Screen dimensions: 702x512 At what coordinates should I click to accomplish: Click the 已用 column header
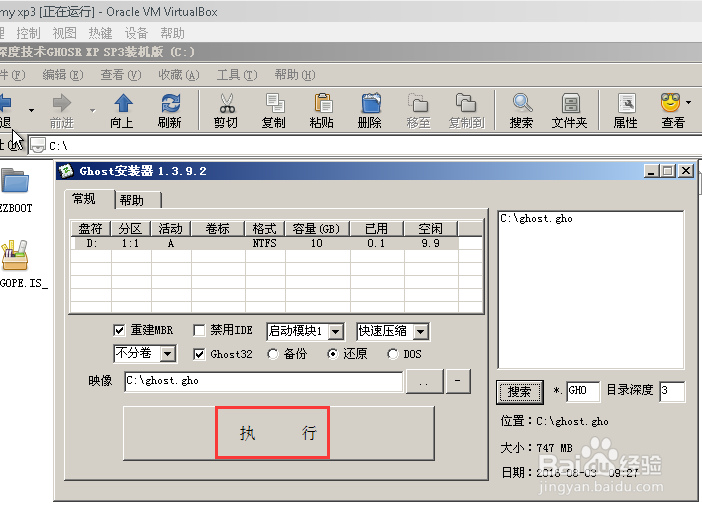click(x=377, y=229)
